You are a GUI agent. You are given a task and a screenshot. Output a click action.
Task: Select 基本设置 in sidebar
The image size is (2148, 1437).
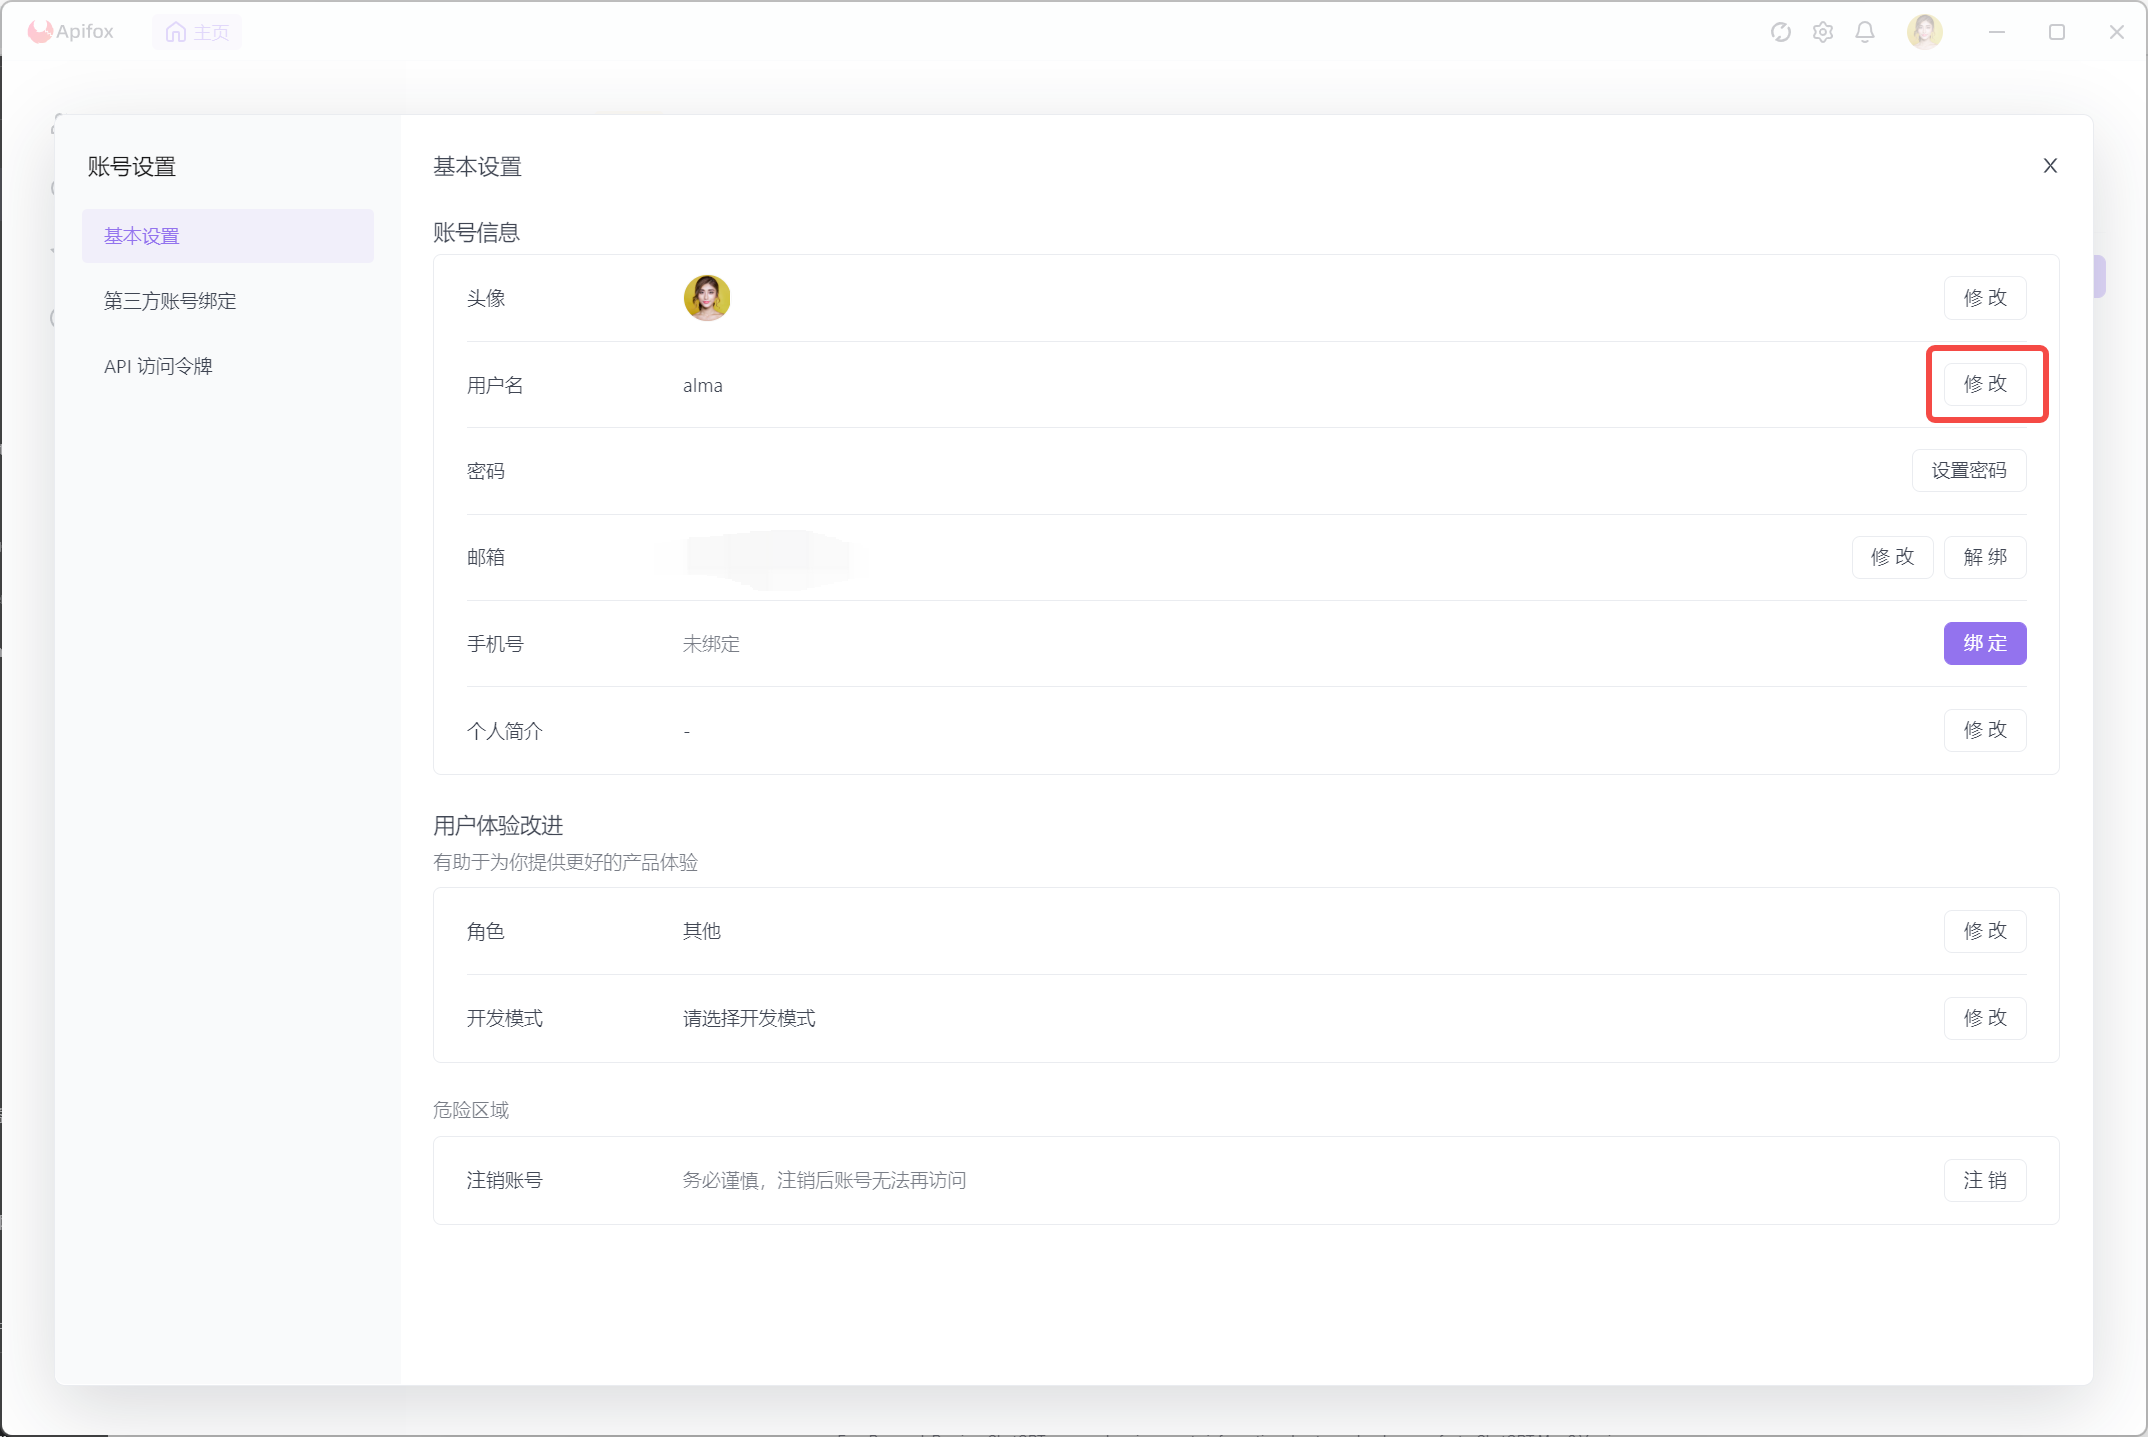point(228,236)
